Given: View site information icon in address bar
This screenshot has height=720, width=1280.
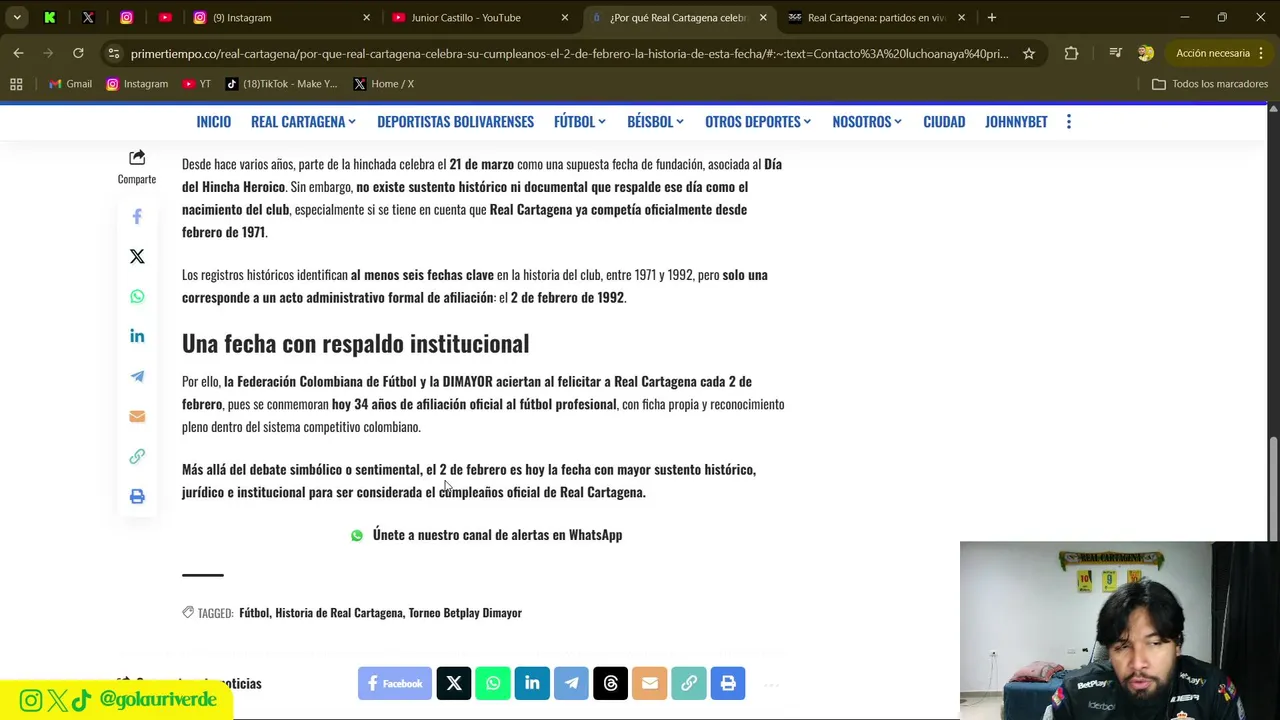Looking at the screenshot, I should click(x=113, y=53).
